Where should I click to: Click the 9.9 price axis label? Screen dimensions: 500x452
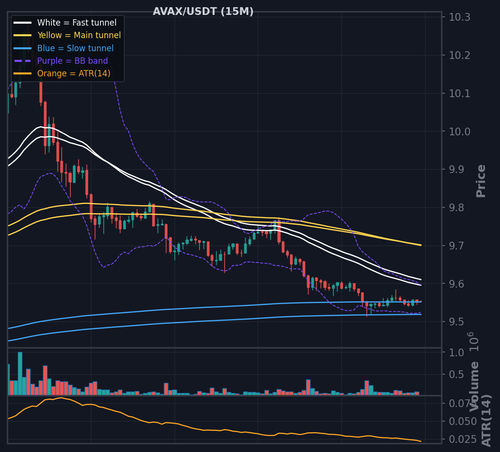coord(457,170)
